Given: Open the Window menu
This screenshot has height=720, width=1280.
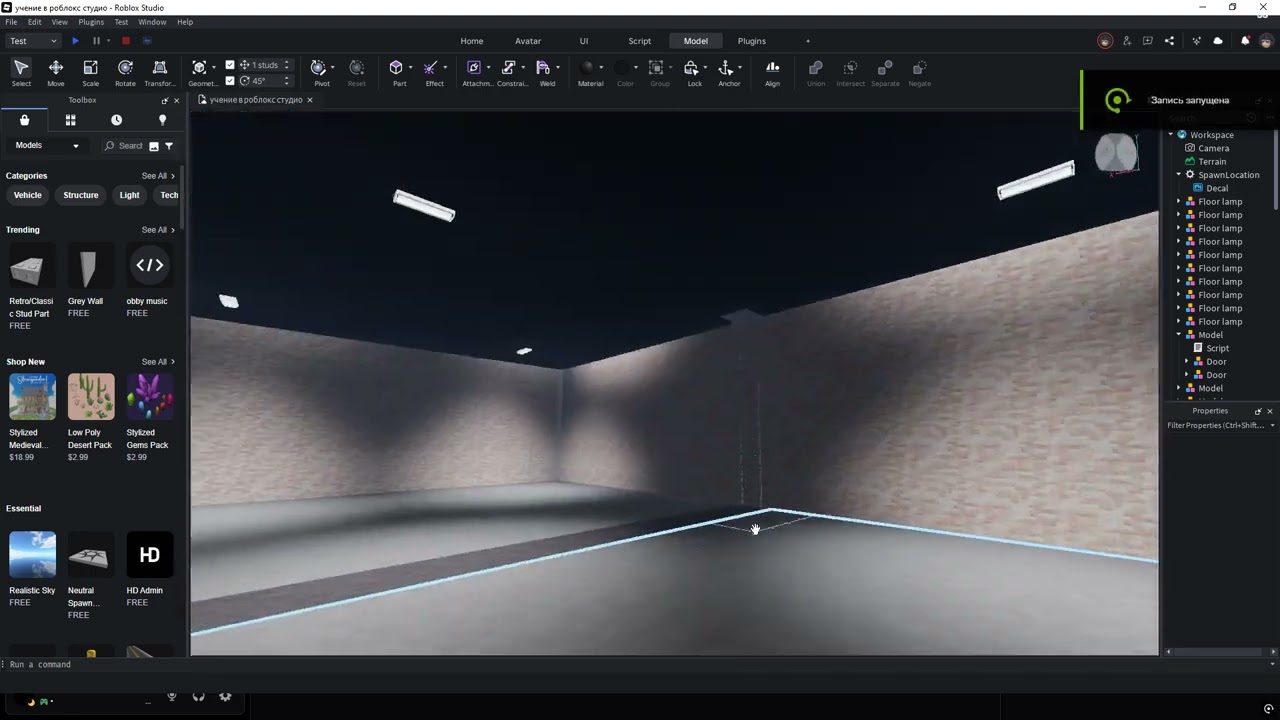Looking at the screenshot, I should [x=152, y=22].
